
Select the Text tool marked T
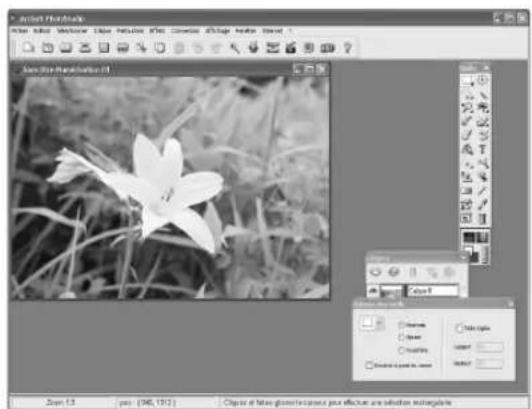(x=482, y=149)
